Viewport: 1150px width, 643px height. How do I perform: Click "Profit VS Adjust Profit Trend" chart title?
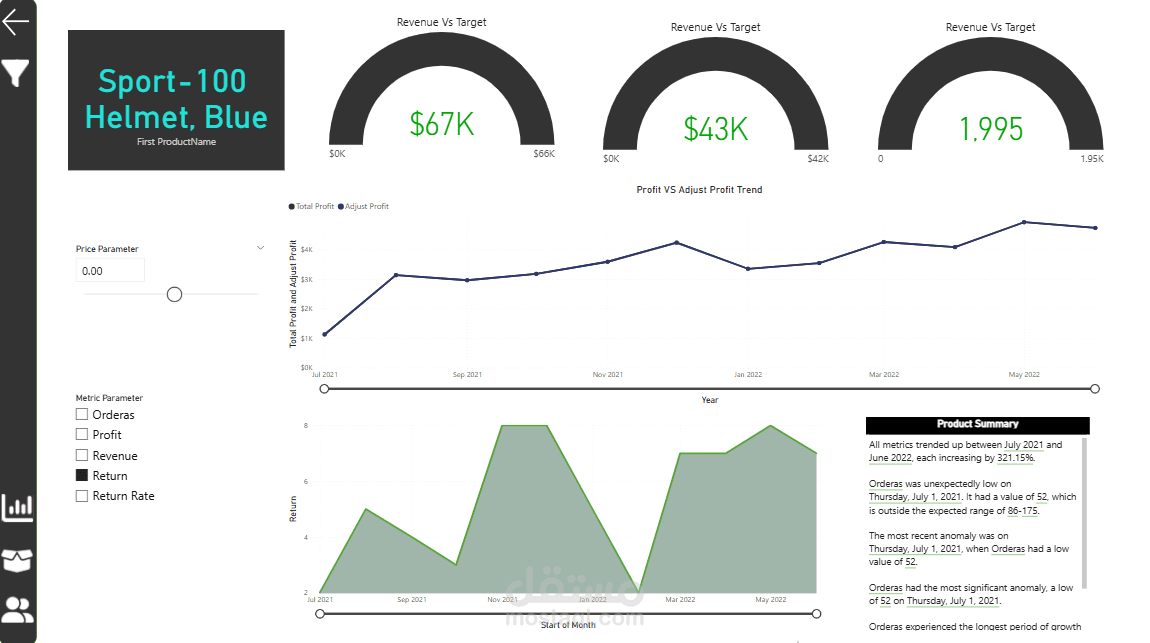pyautogui.click(x=699, y=190)
